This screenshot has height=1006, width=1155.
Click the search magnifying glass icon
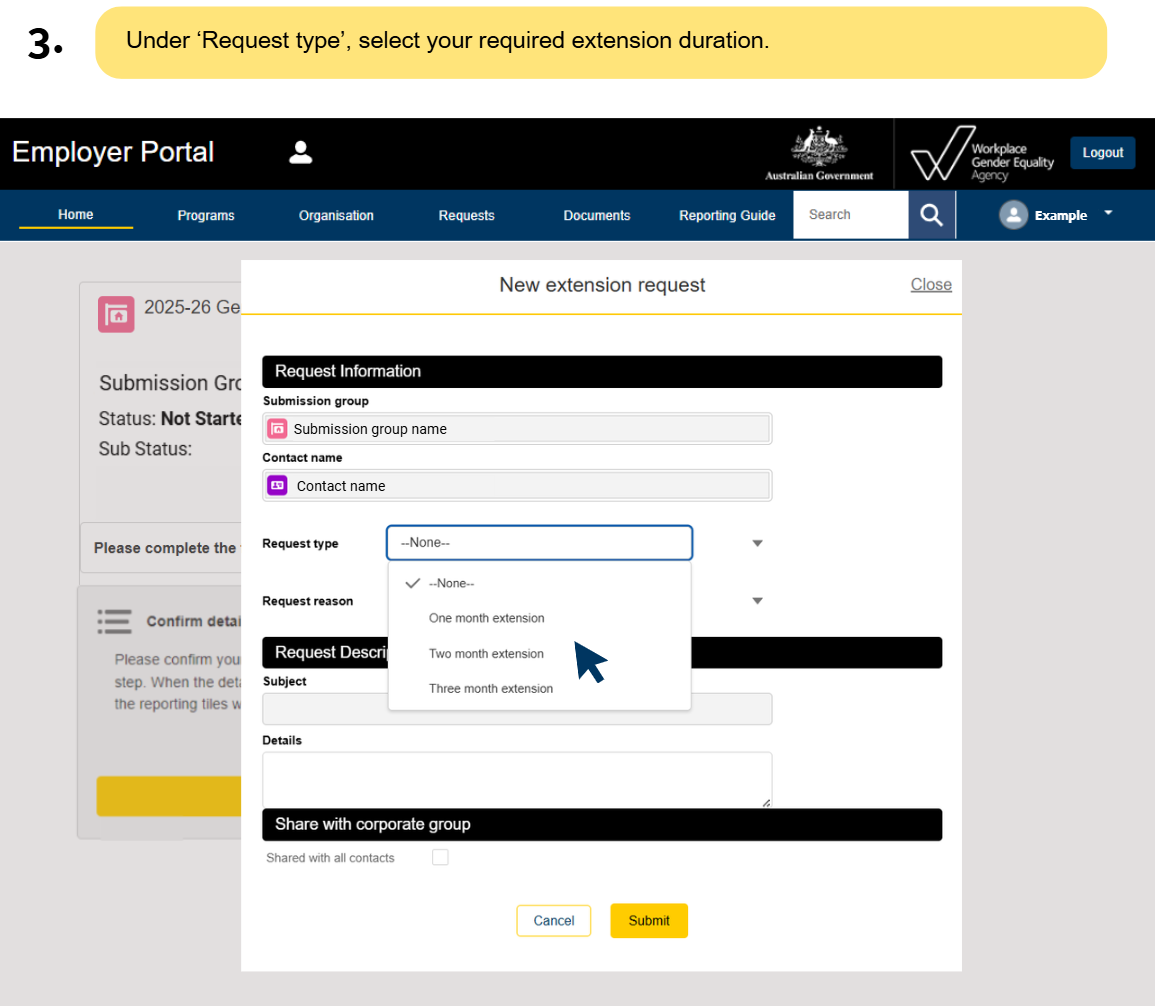coord(931,214)
